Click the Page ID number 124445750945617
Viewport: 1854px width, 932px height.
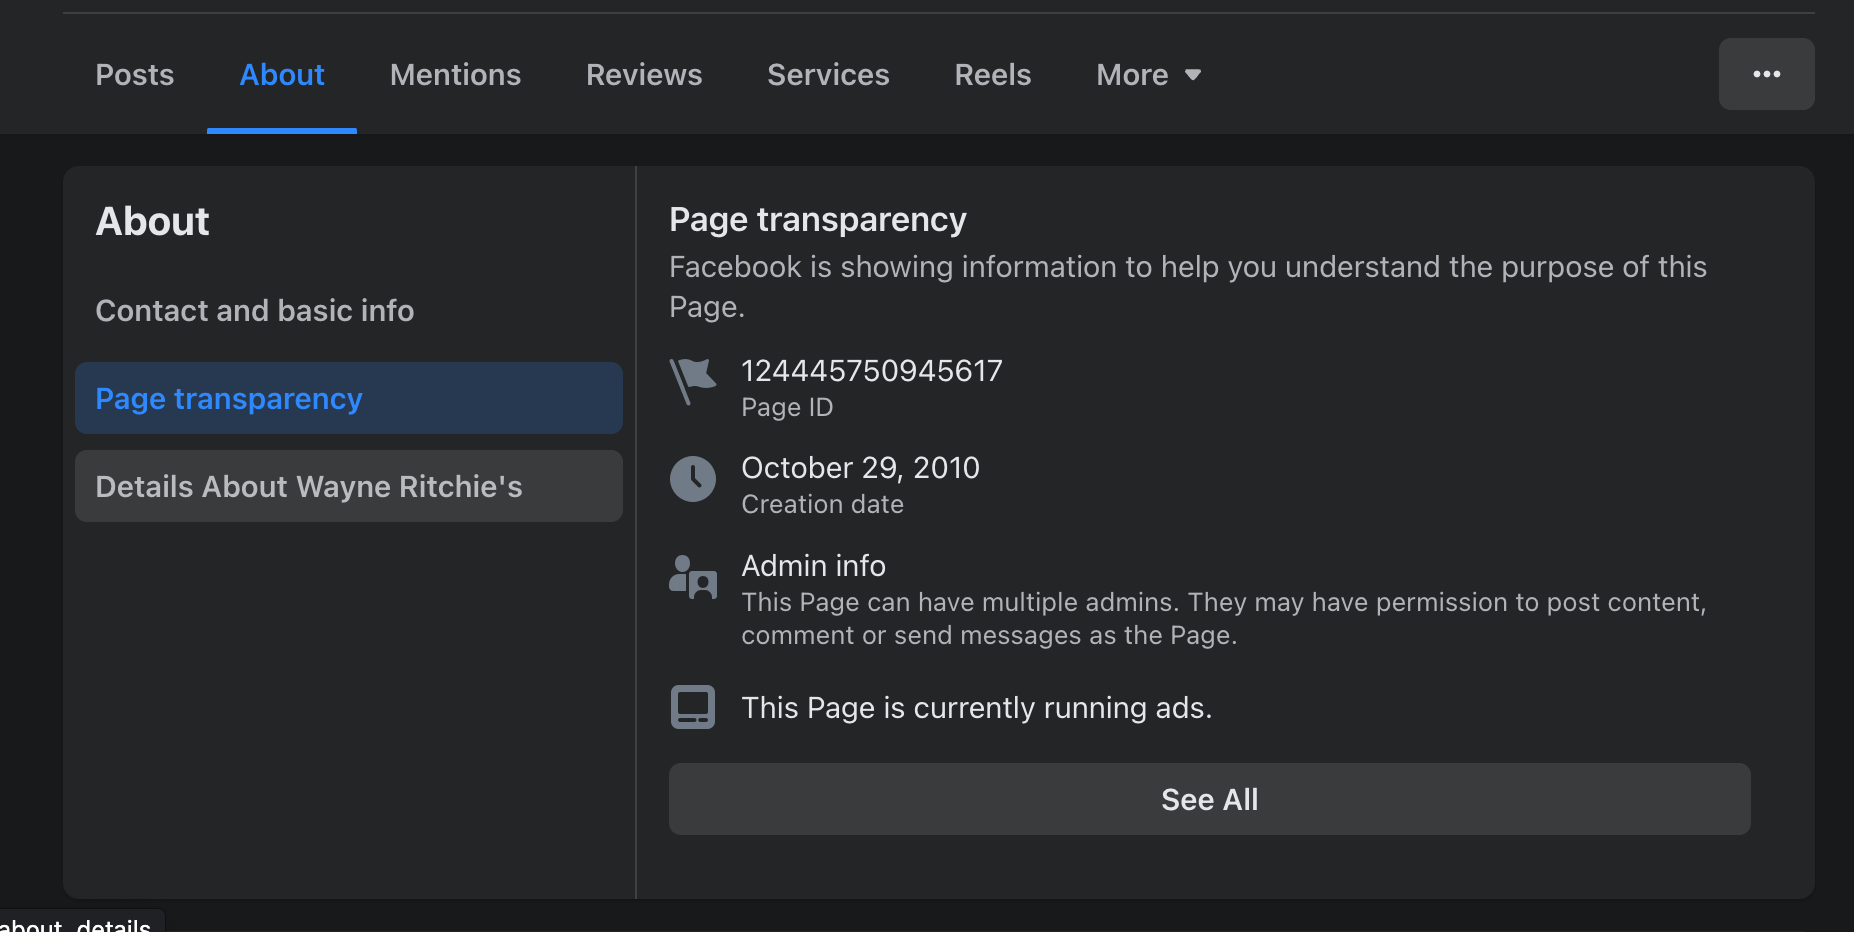click(871, 371)
